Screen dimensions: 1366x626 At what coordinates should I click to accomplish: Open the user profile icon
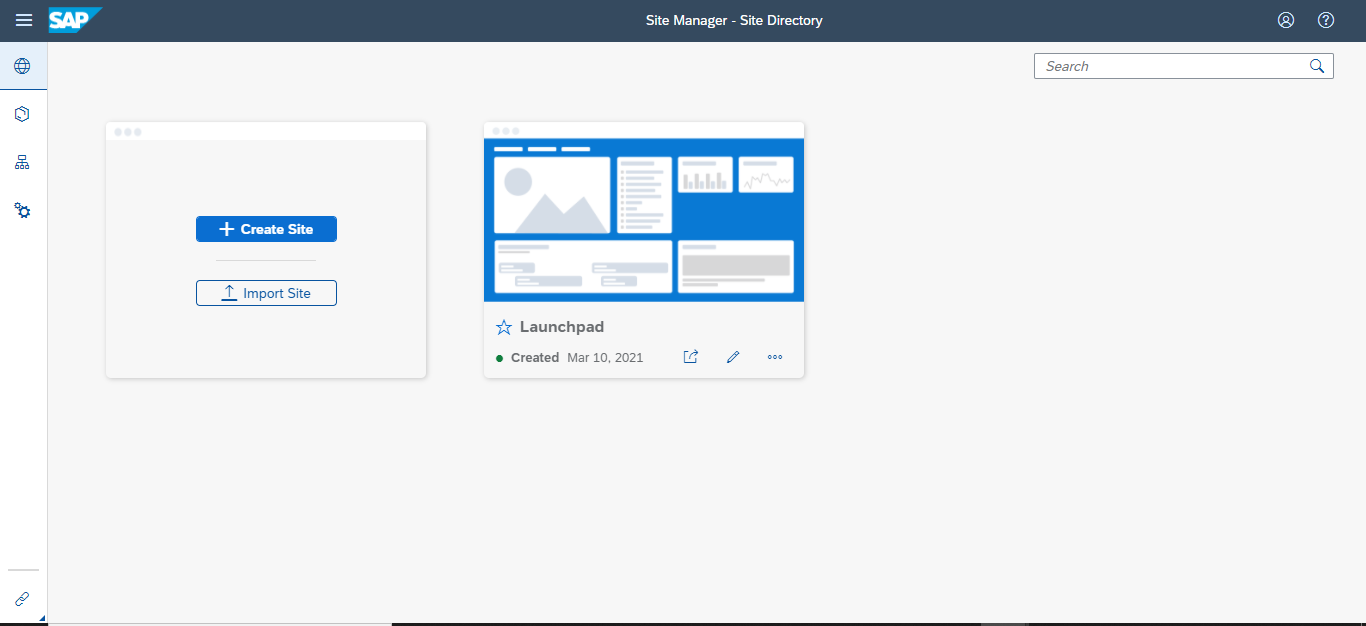(x=1286, y=20)
